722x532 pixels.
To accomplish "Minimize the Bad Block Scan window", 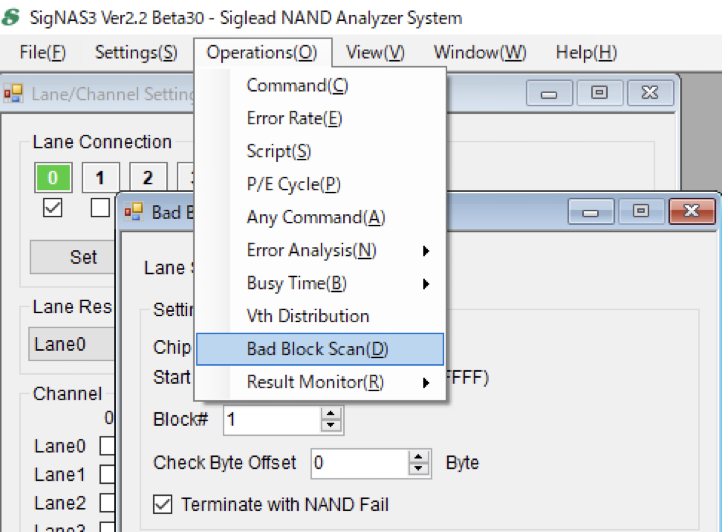I will pos(590,211).
